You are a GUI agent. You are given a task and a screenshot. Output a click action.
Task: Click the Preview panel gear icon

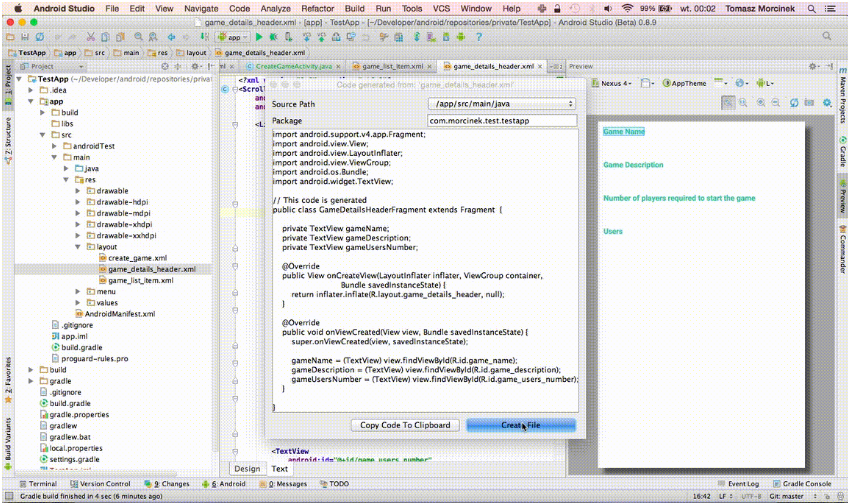812,66
